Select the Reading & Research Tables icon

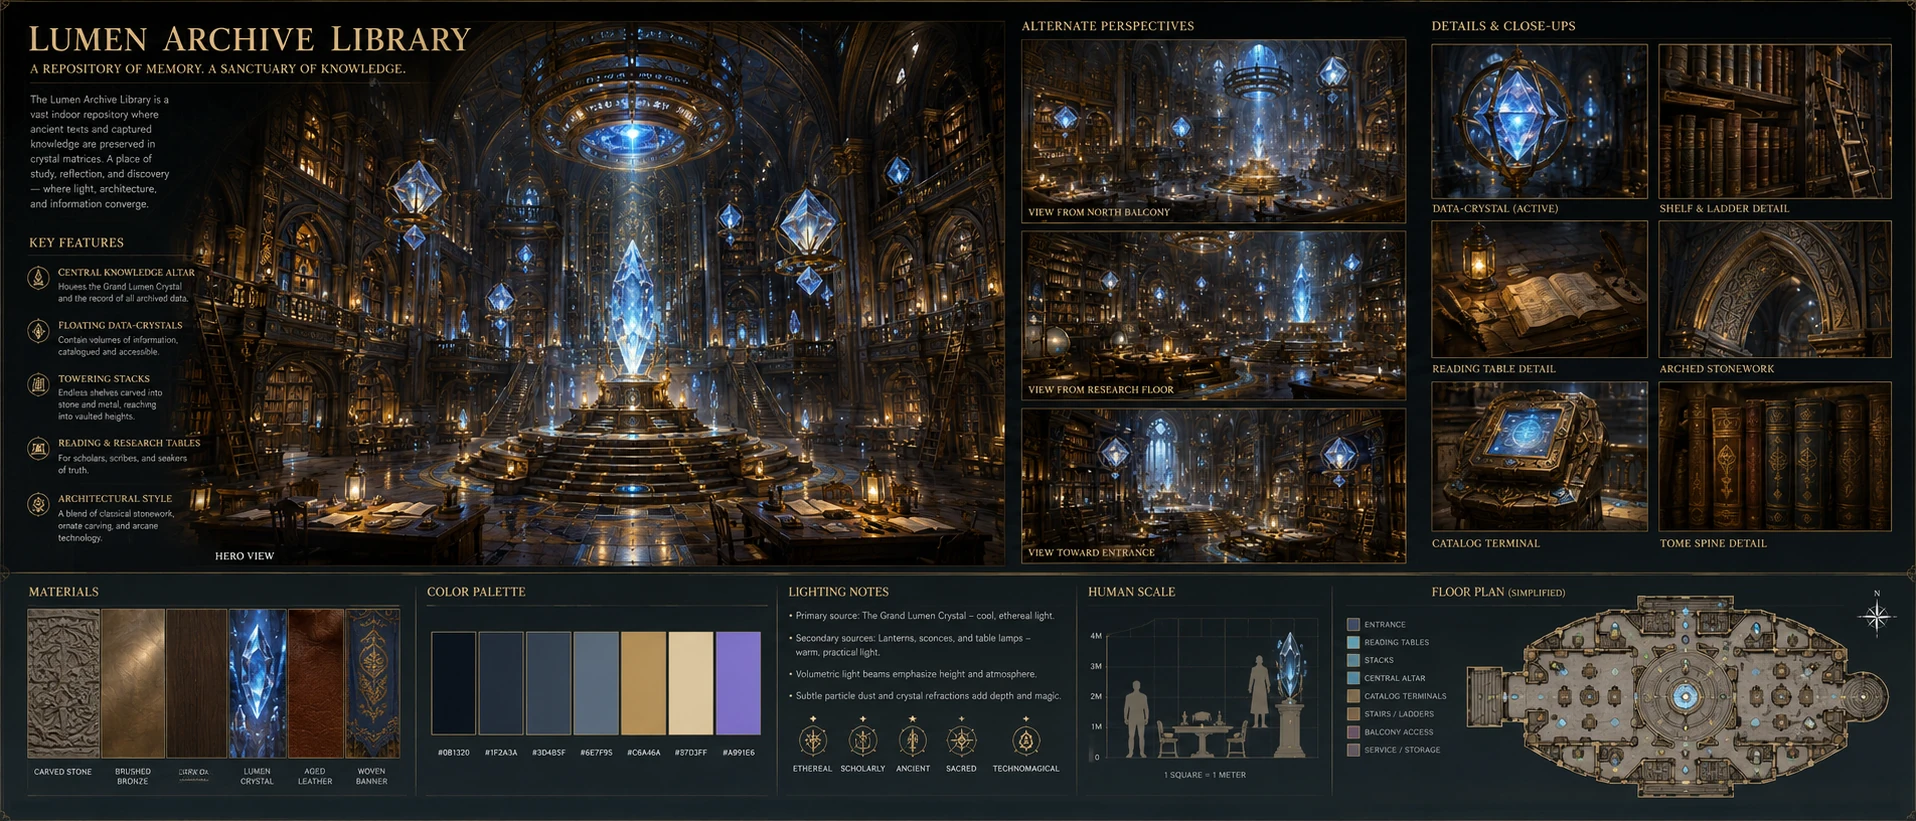(x=38, y=449)
